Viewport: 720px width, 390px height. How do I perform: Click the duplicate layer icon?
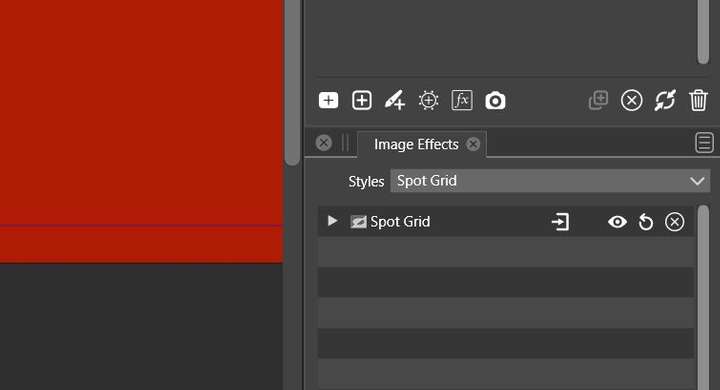(x=598, y=101)
